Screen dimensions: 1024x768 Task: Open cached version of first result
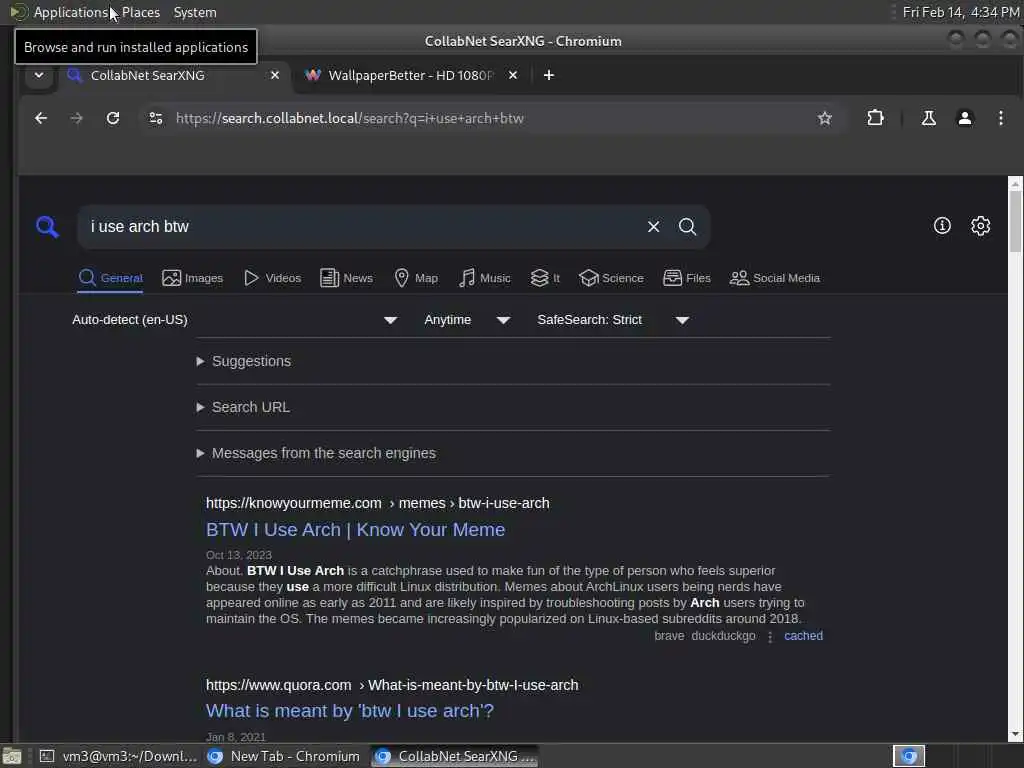[x=803, y=636]
